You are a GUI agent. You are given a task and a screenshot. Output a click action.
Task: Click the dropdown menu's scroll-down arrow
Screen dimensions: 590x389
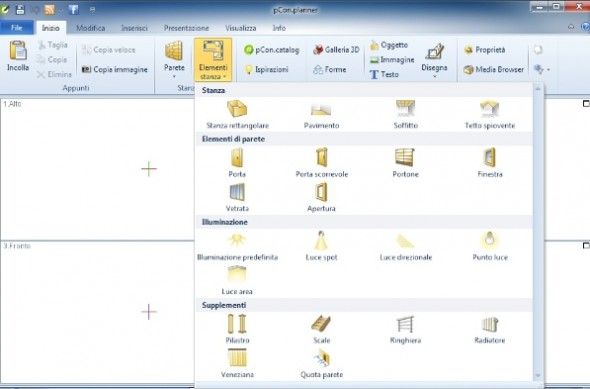(x=538, y=376)
